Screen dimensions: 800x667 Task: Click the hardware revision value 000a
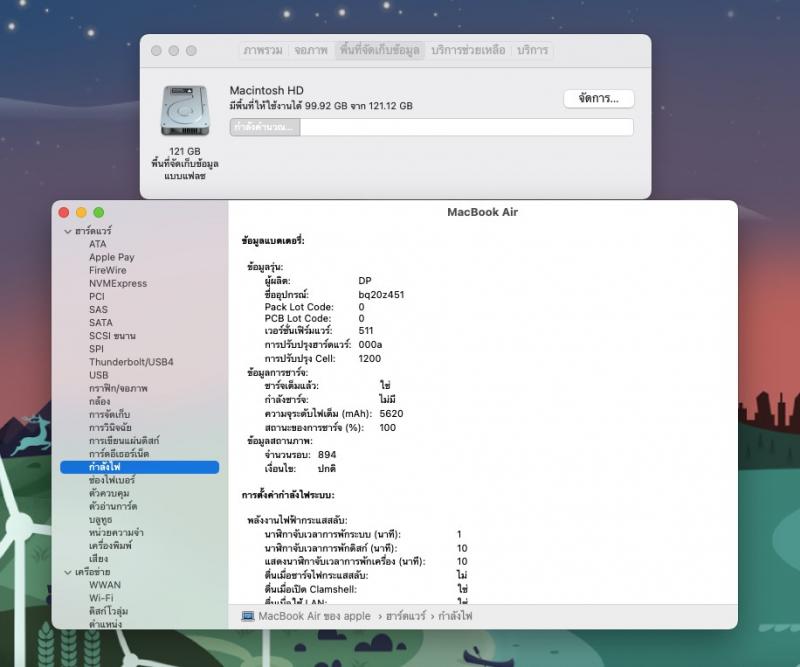pos(370,344)
